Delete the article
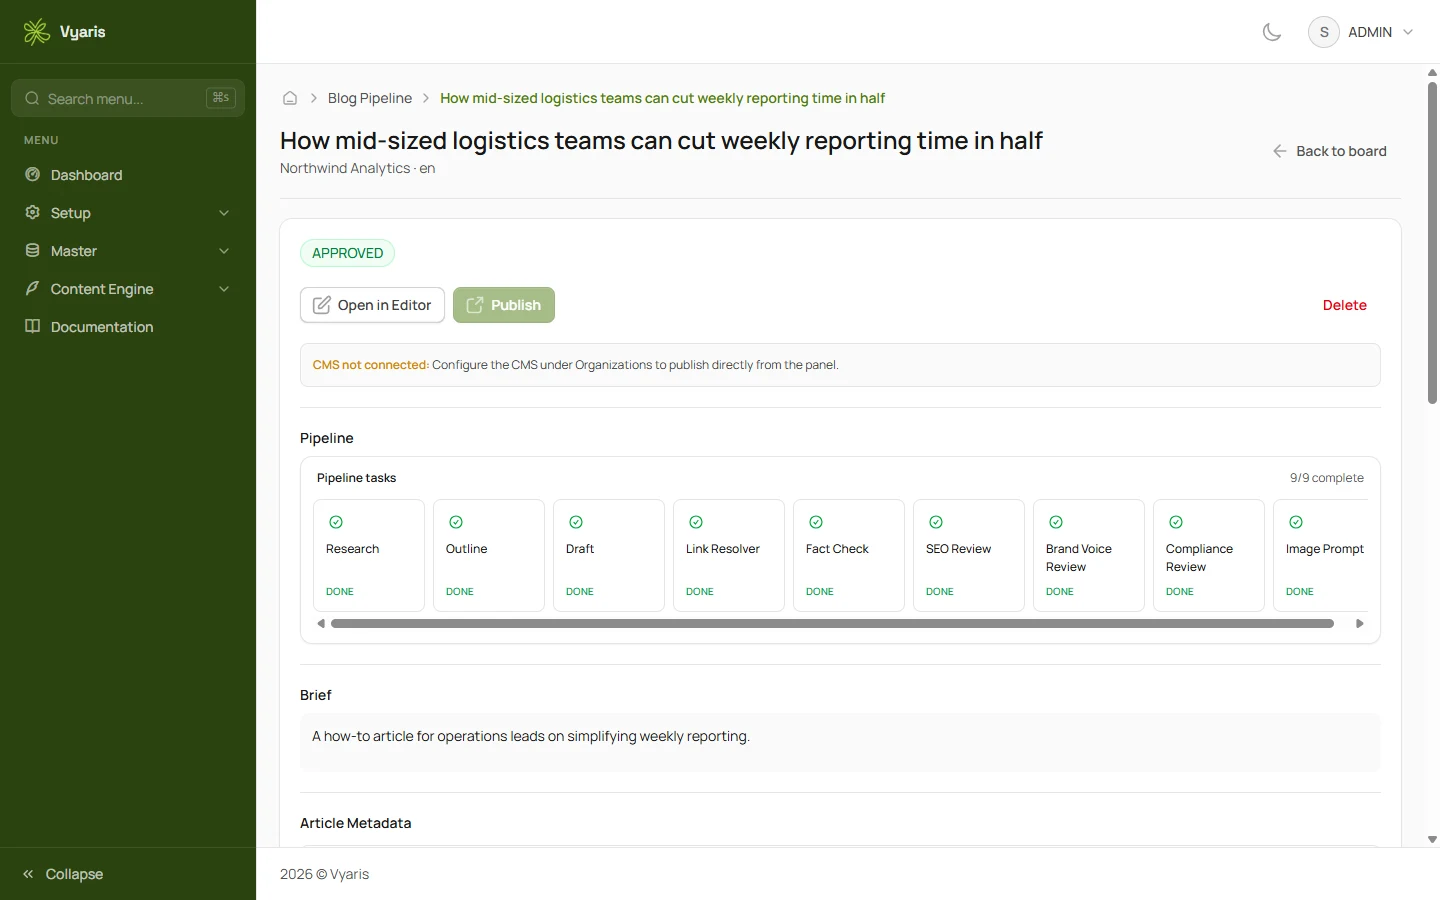1440x900 pixels. tap(1344, 305)
